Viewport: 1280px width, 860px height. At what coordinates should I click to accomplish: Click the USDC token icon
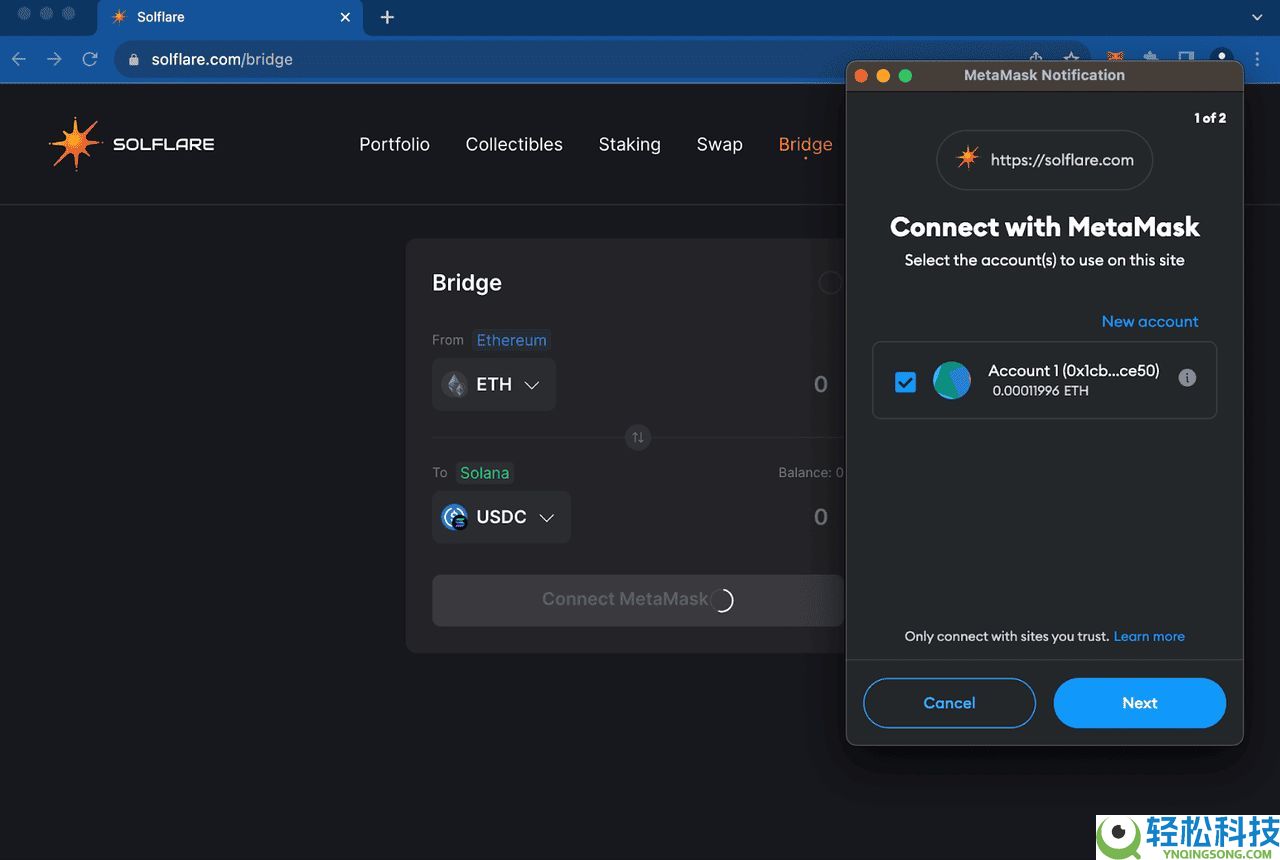(455, 517)
